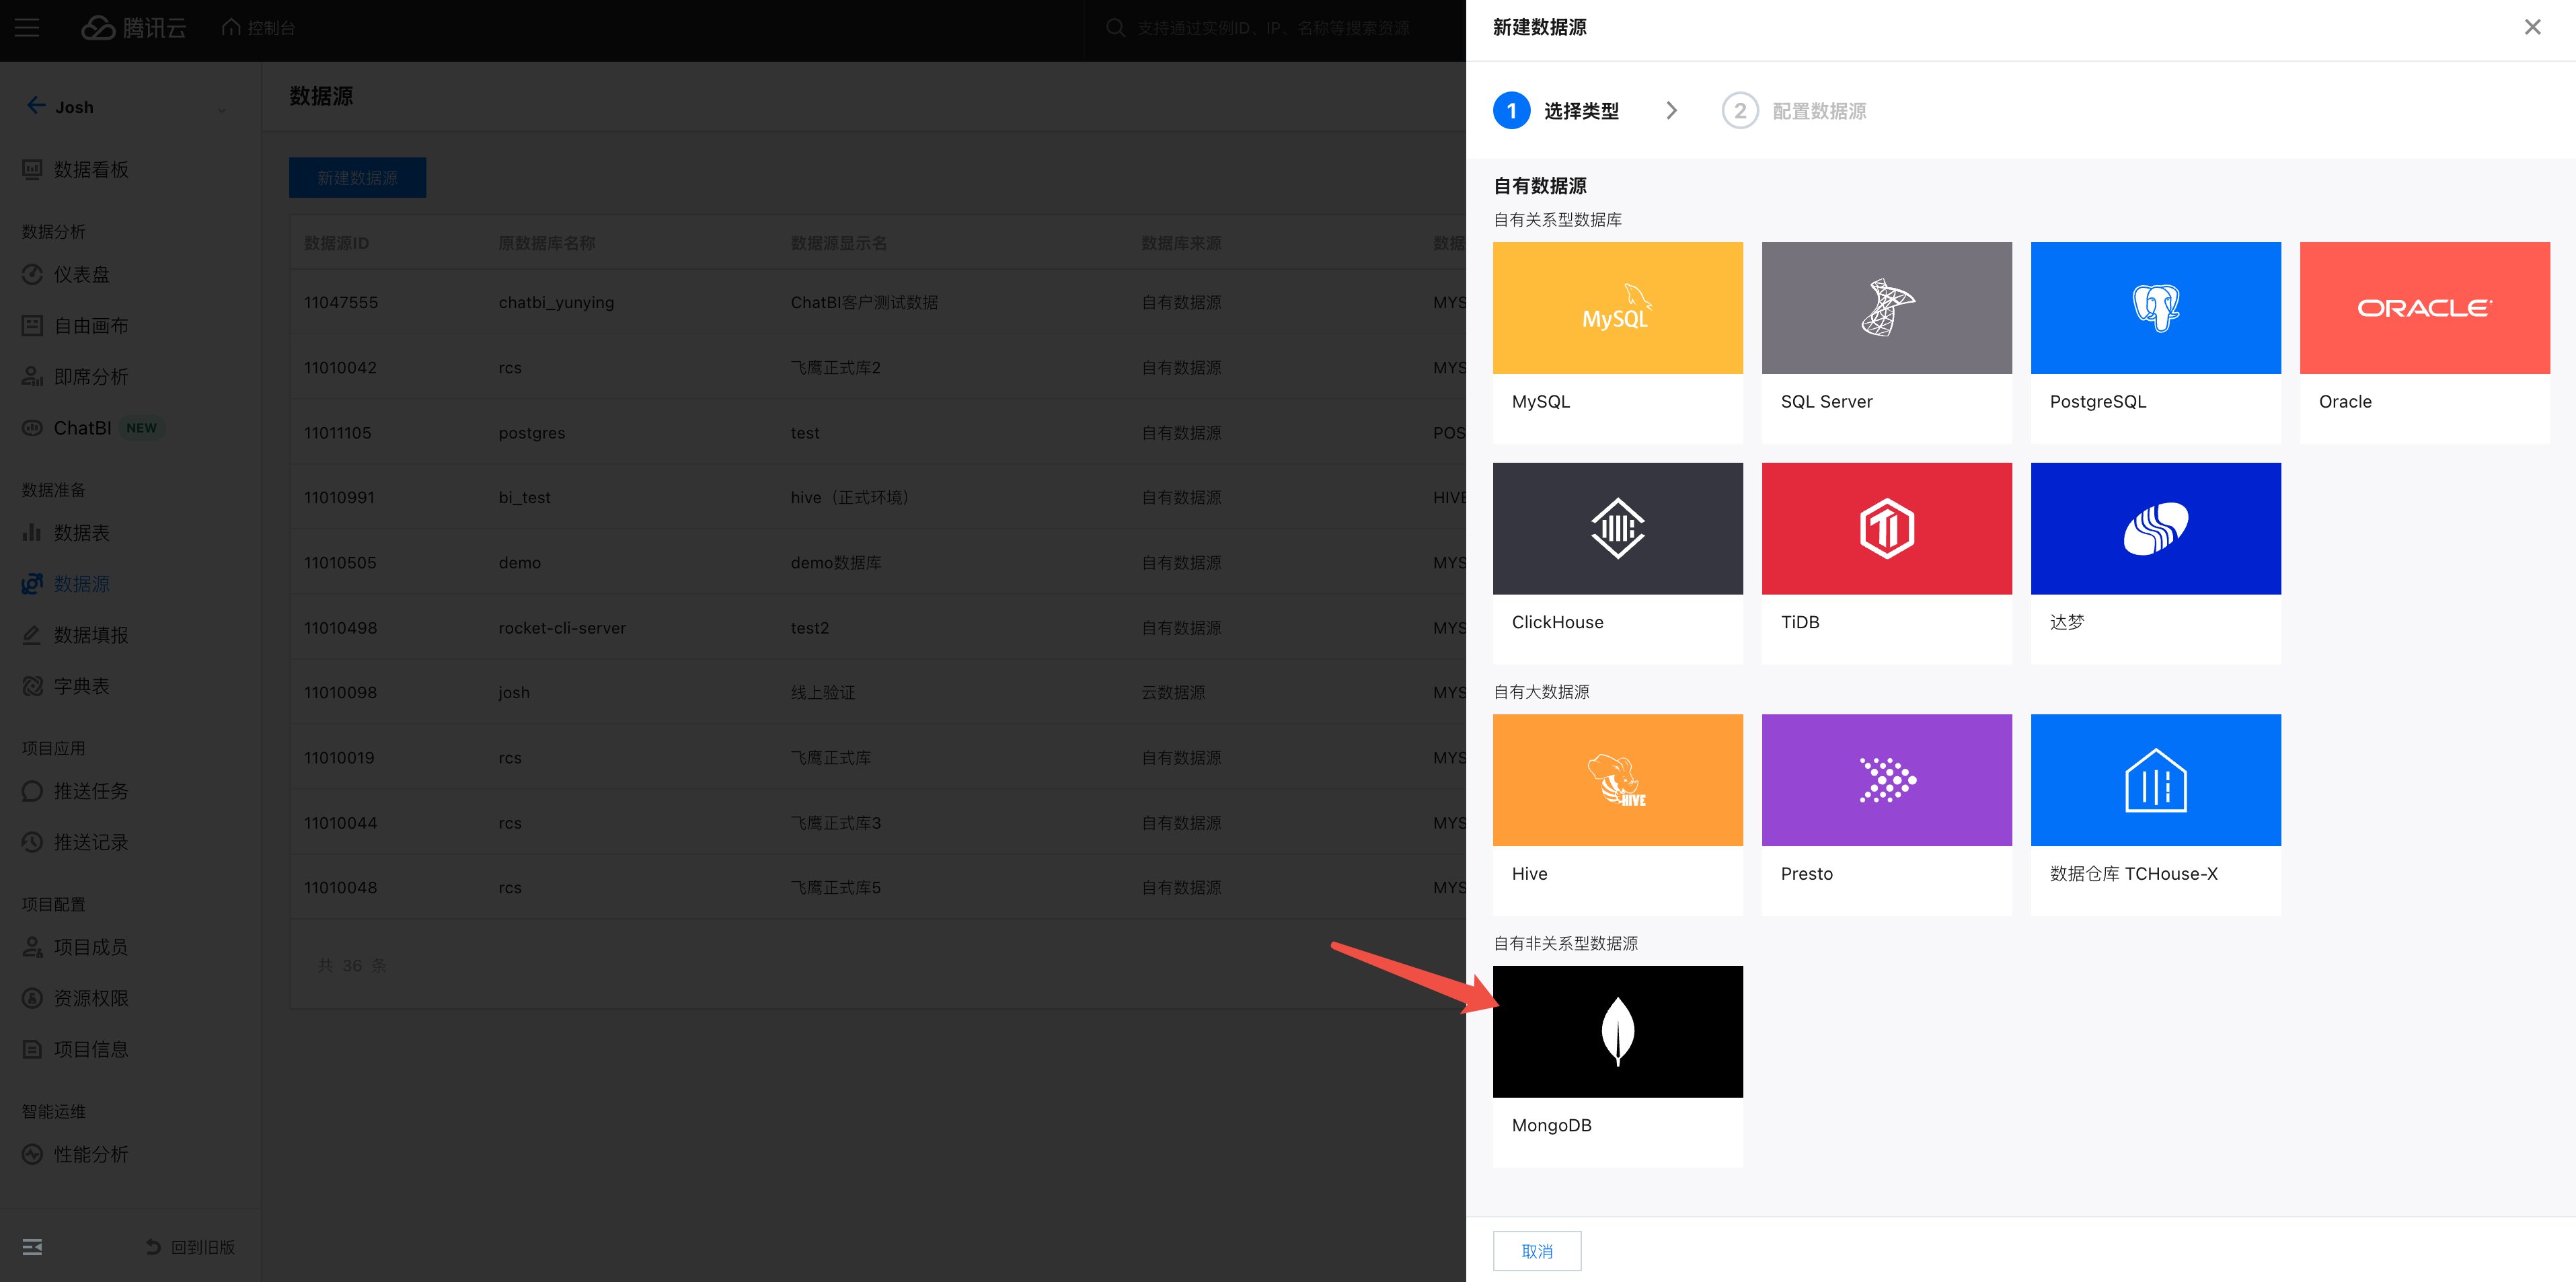Choose the SQL Server database icon

click(1886, 309)
